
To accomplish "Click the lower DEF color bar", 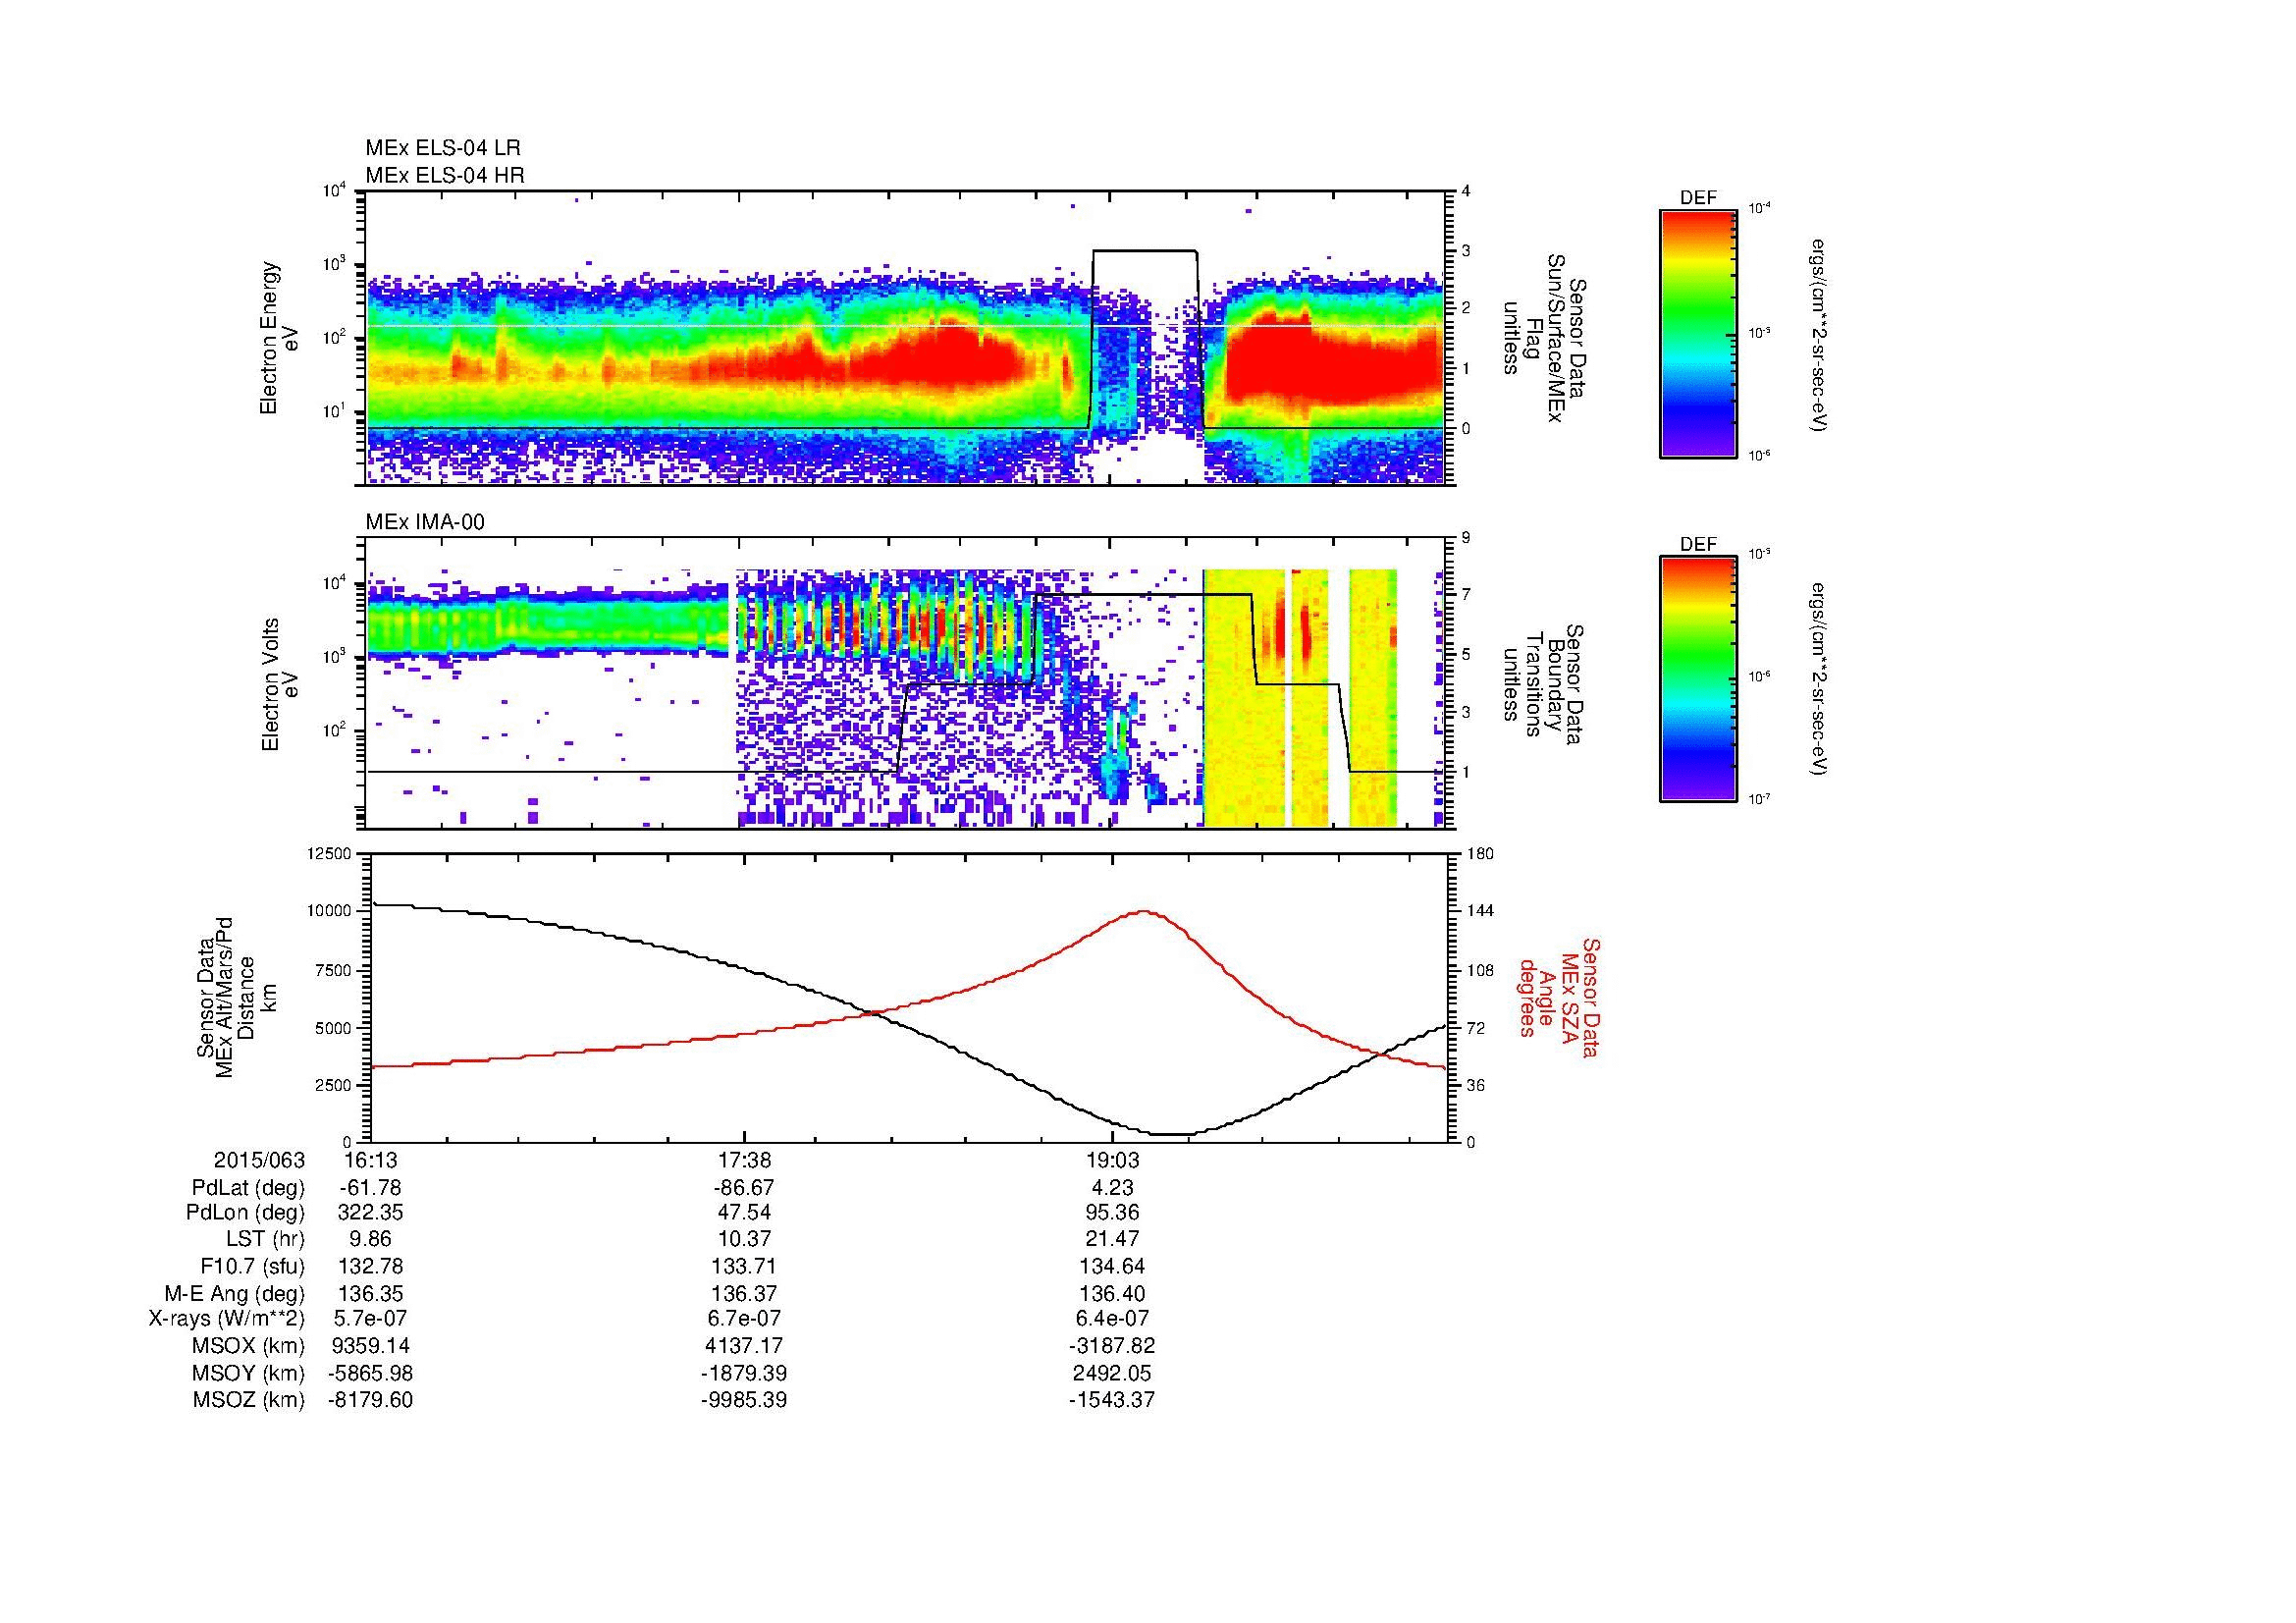I will [1697, 679].
